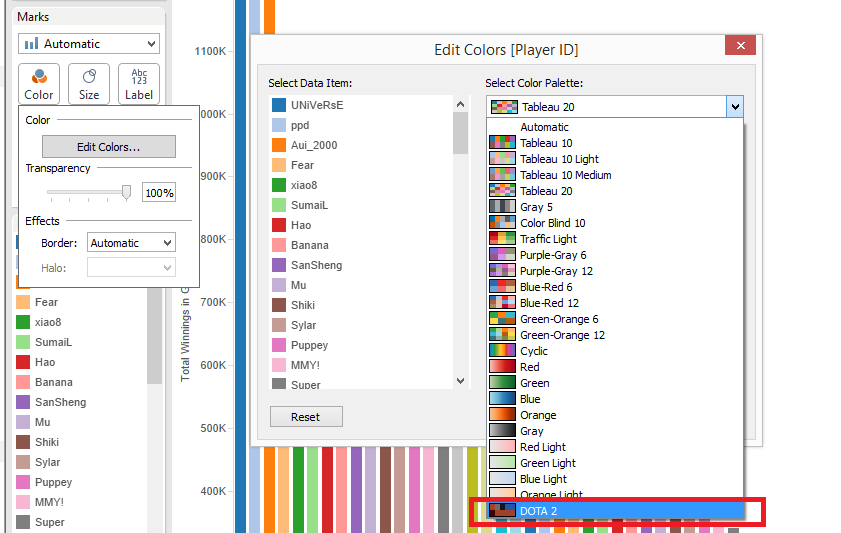Click the Reset button
Image resolution: width=841 pixels, height=533 pixels.
pyautogui.click(x=305, y=417)
